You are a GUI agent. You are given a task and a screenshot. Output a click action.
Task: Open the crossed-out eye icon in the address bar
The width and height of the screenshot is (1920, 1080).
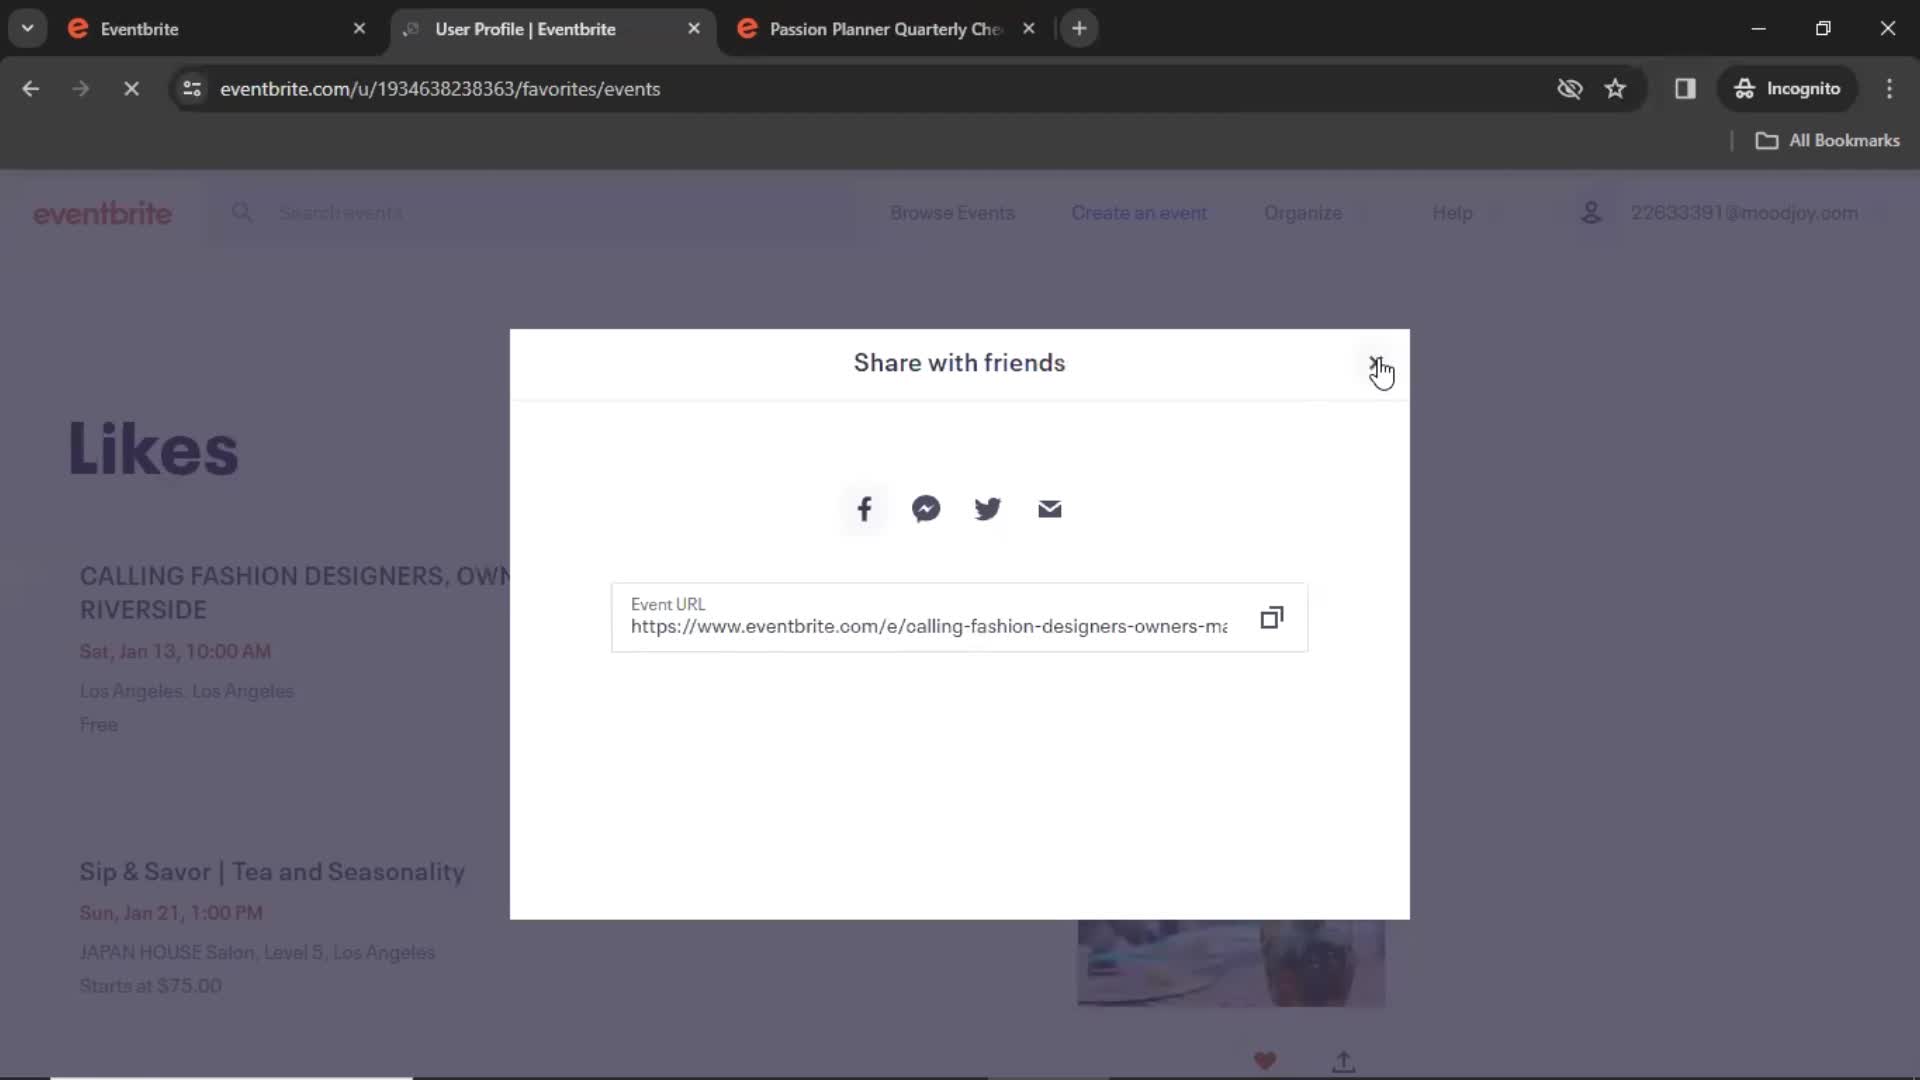(1570, 89)
